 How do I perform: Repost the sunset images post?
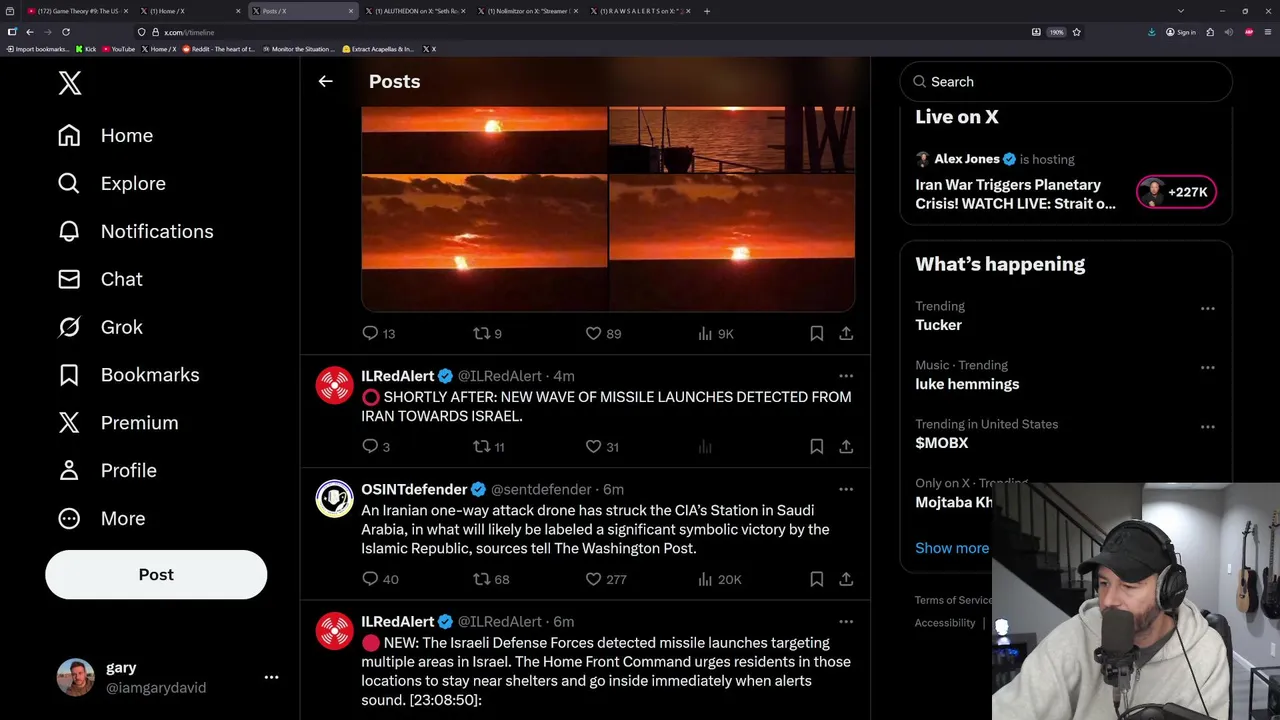point(487,333)
